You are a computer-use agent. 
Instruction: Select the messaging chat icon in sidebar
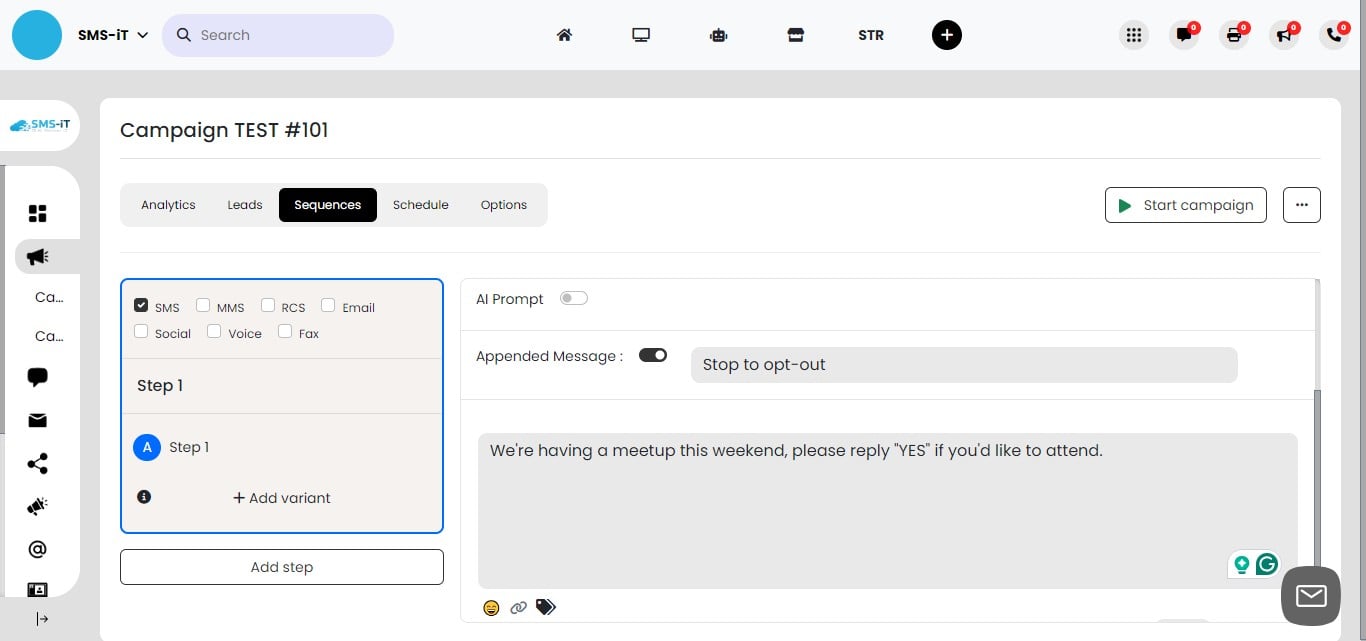click(x=37, y=377)
